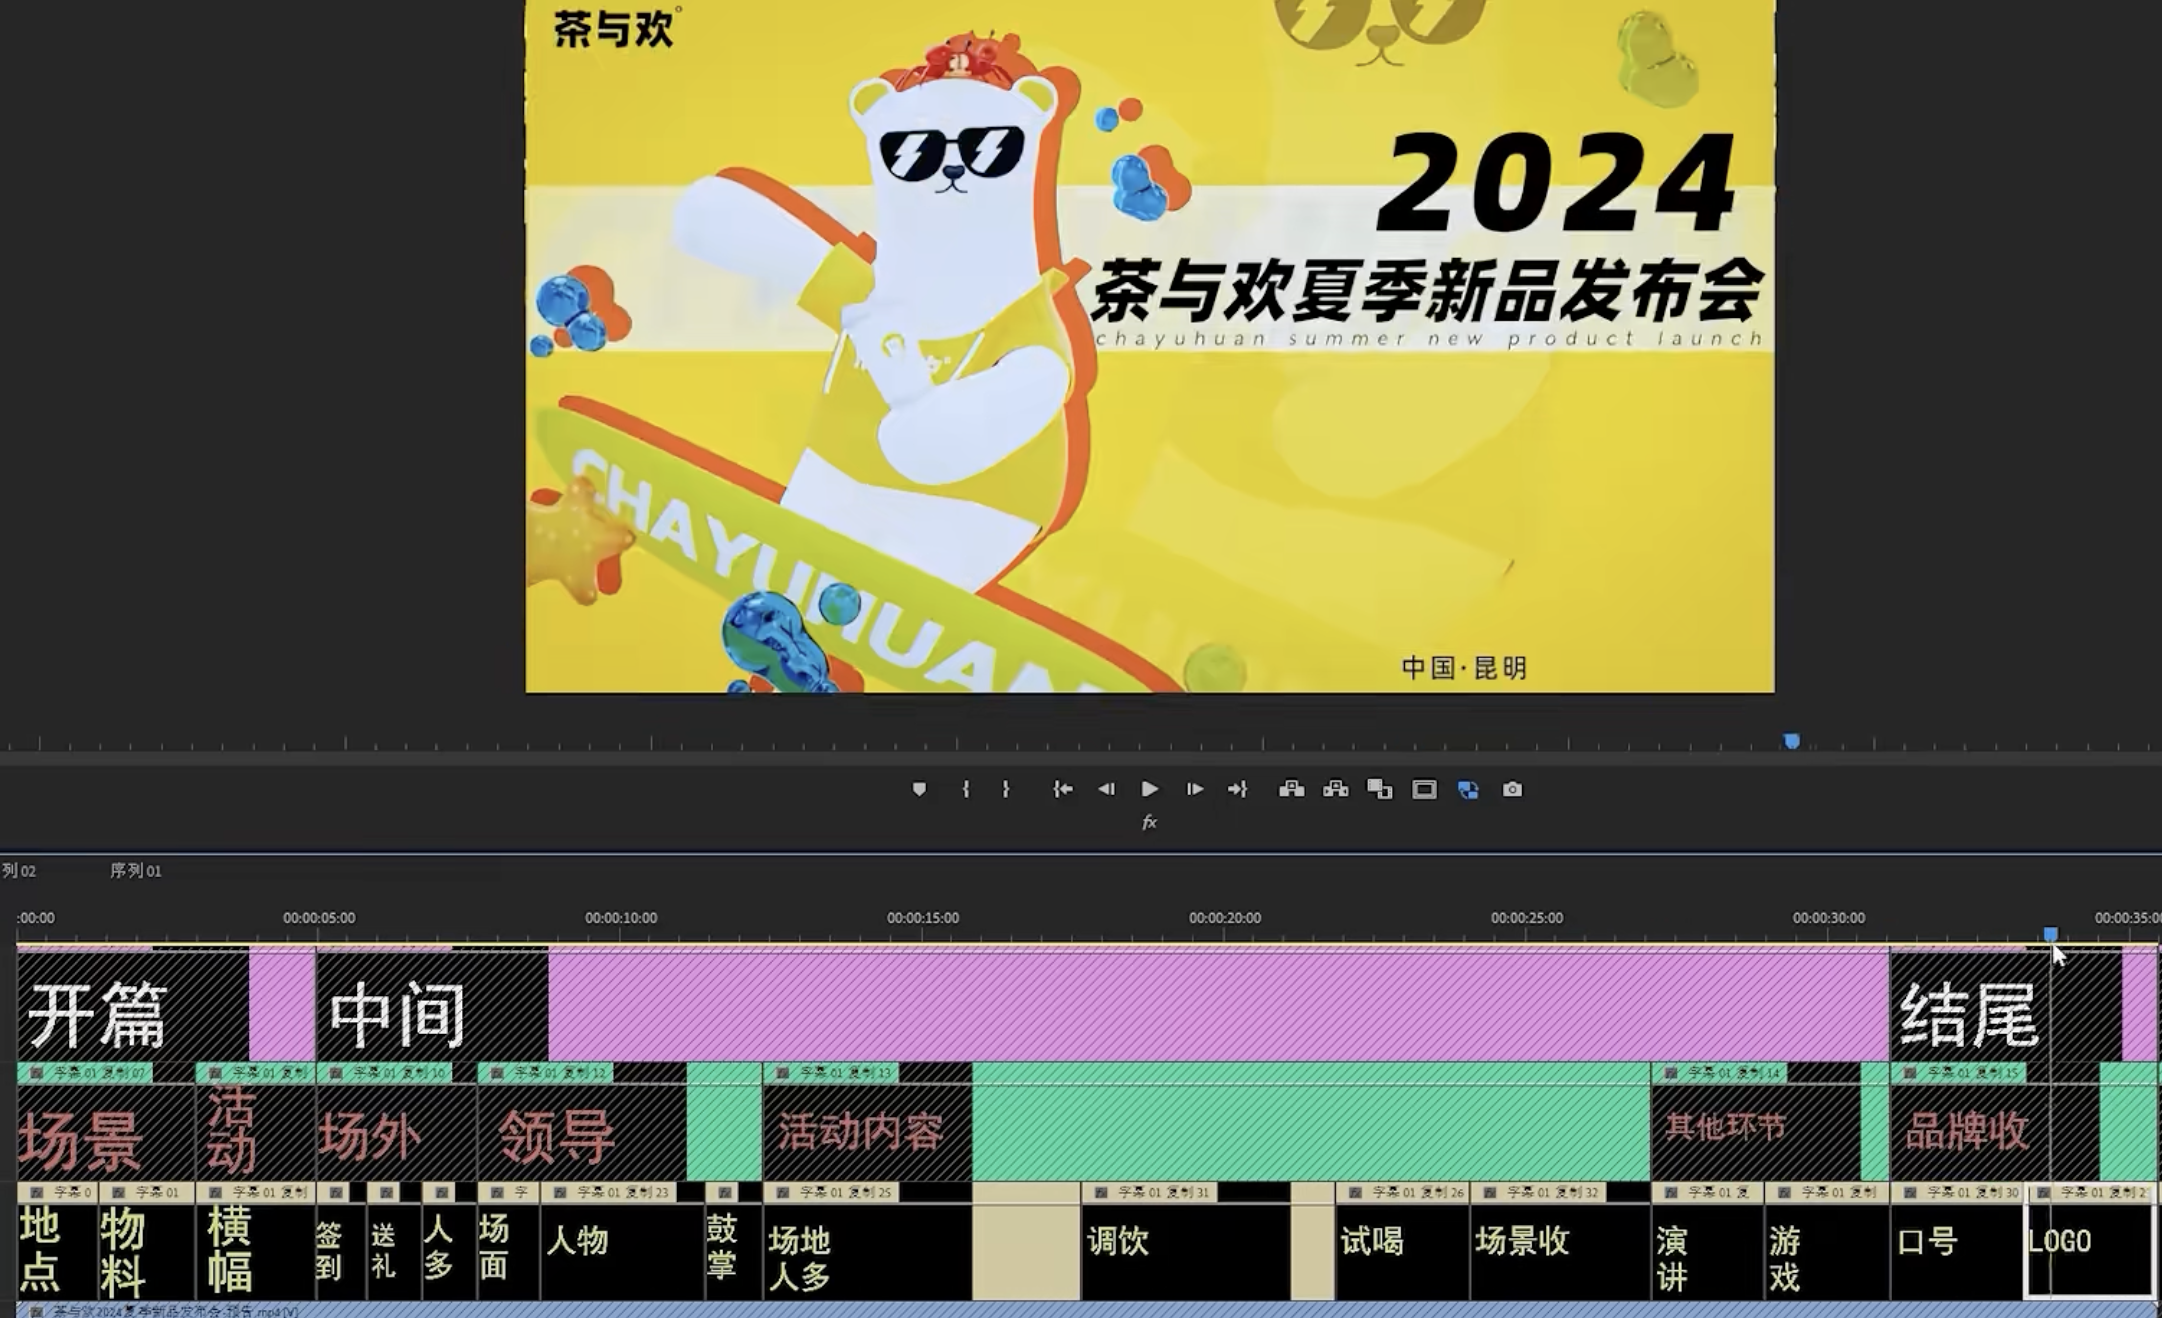Click the program monitor blue playhead marker
The image size is (2162, 1318).
(1792, 741)
